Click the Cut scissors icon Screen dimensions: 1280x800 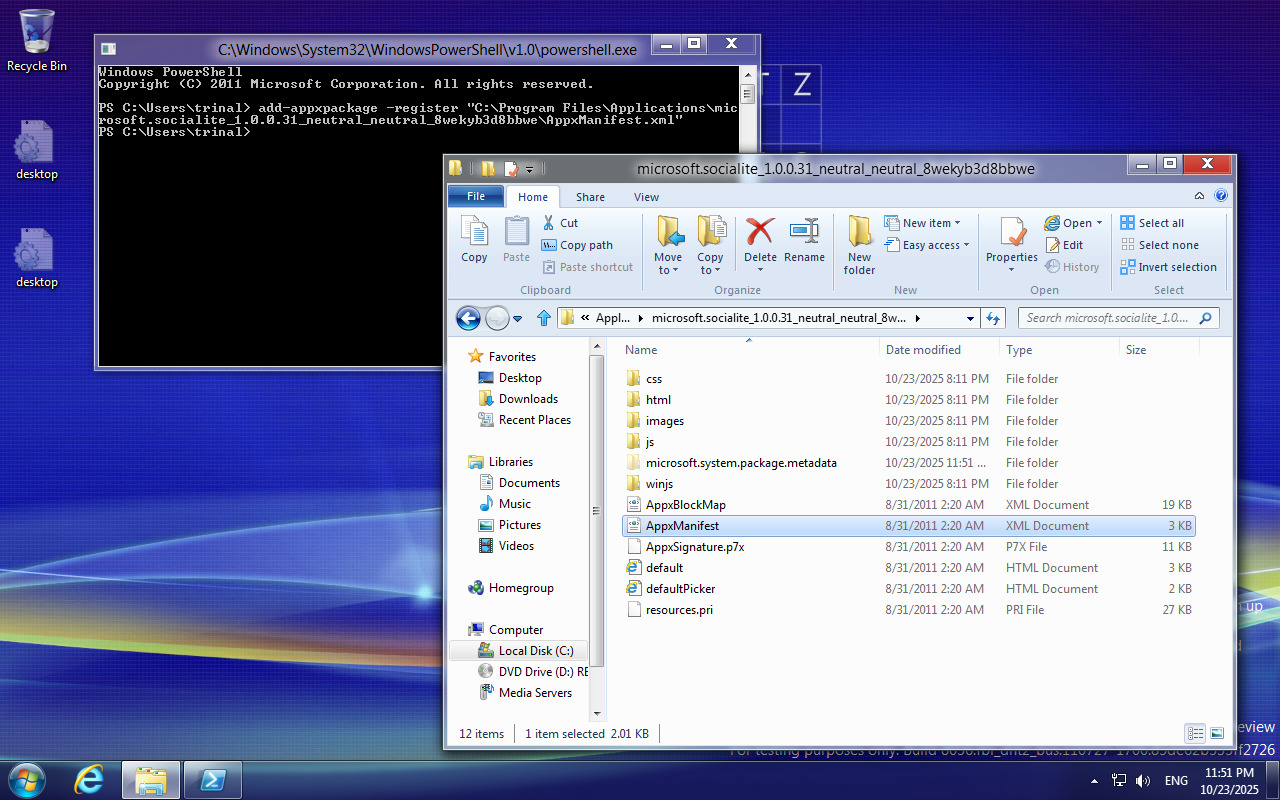[549, 223]
